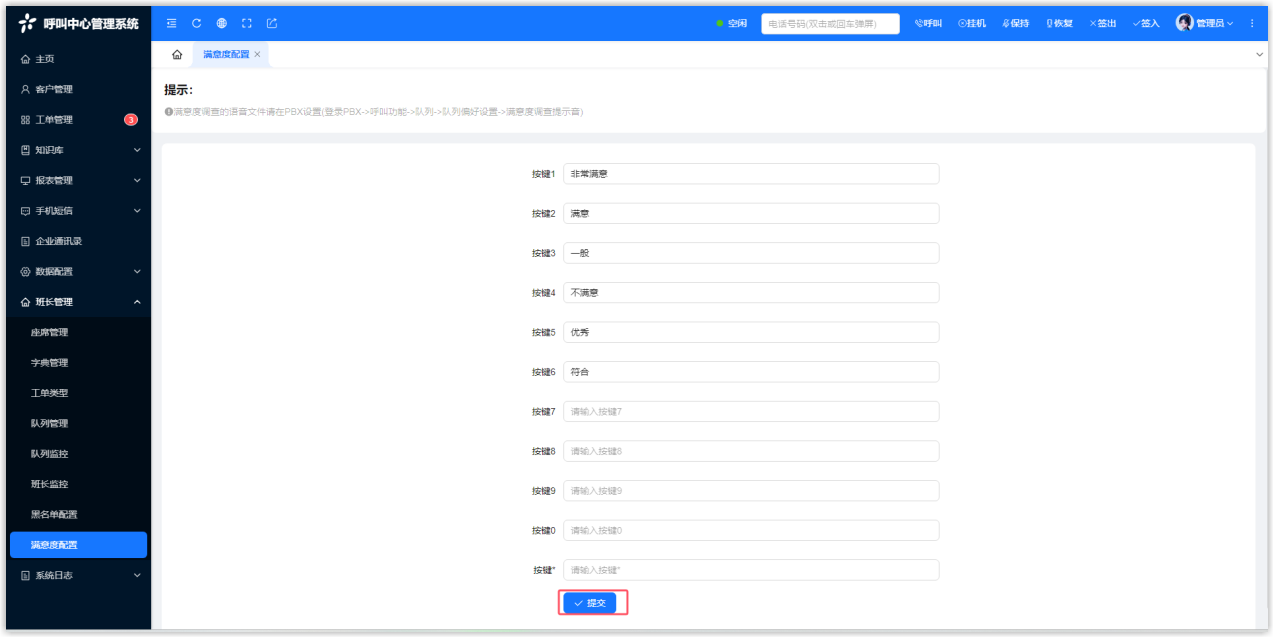This screenshot has width=1274, height=638.
Task: Open 队列监控 in the sidebar
Action: [x=50, y=454]
